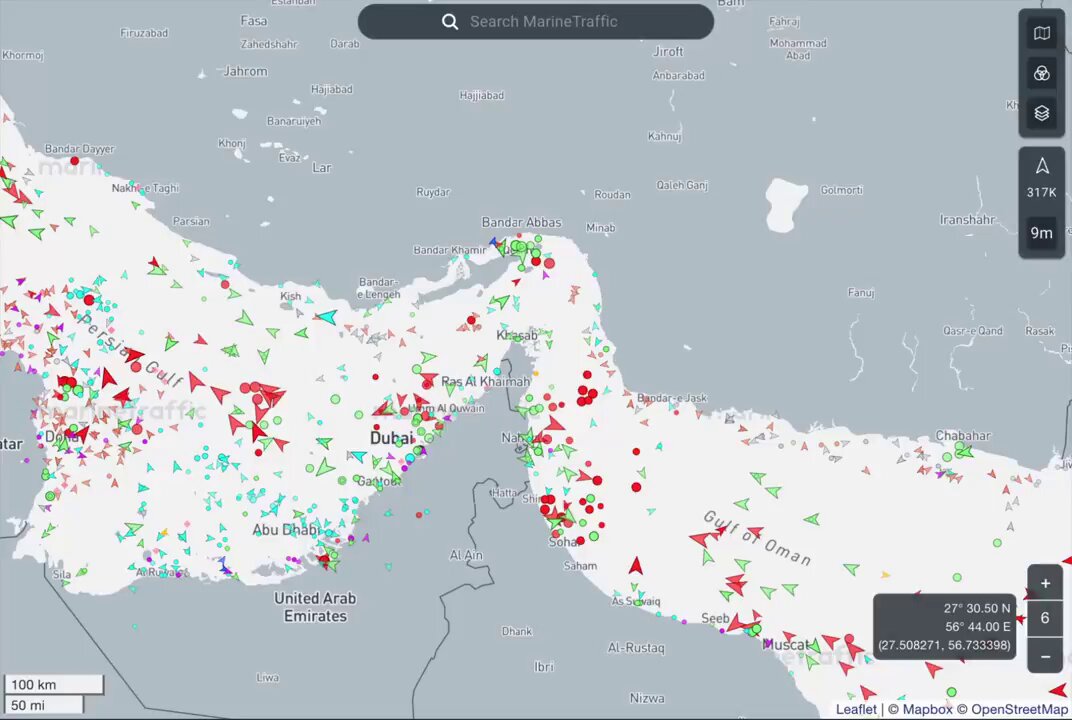Screen dimensions: 1072x720
Task: Click the Kish island label
Action: tap(291, 296)
